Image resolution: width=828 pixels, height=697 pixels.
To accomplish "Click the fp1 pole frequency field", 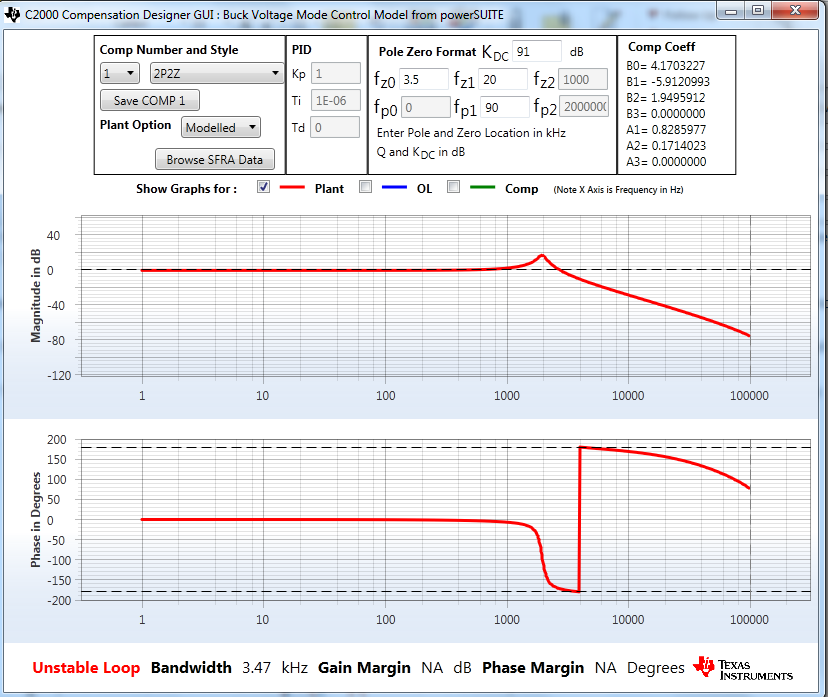I will 505,107.
